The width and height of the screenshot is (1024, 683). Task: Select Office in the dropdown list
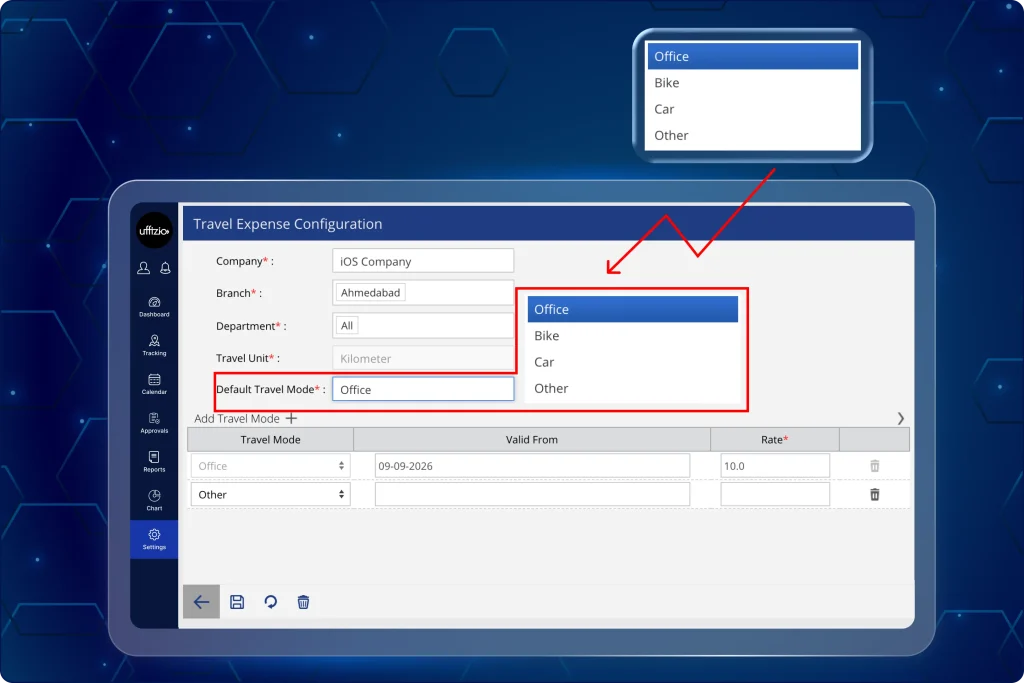[x=633, y=310]
